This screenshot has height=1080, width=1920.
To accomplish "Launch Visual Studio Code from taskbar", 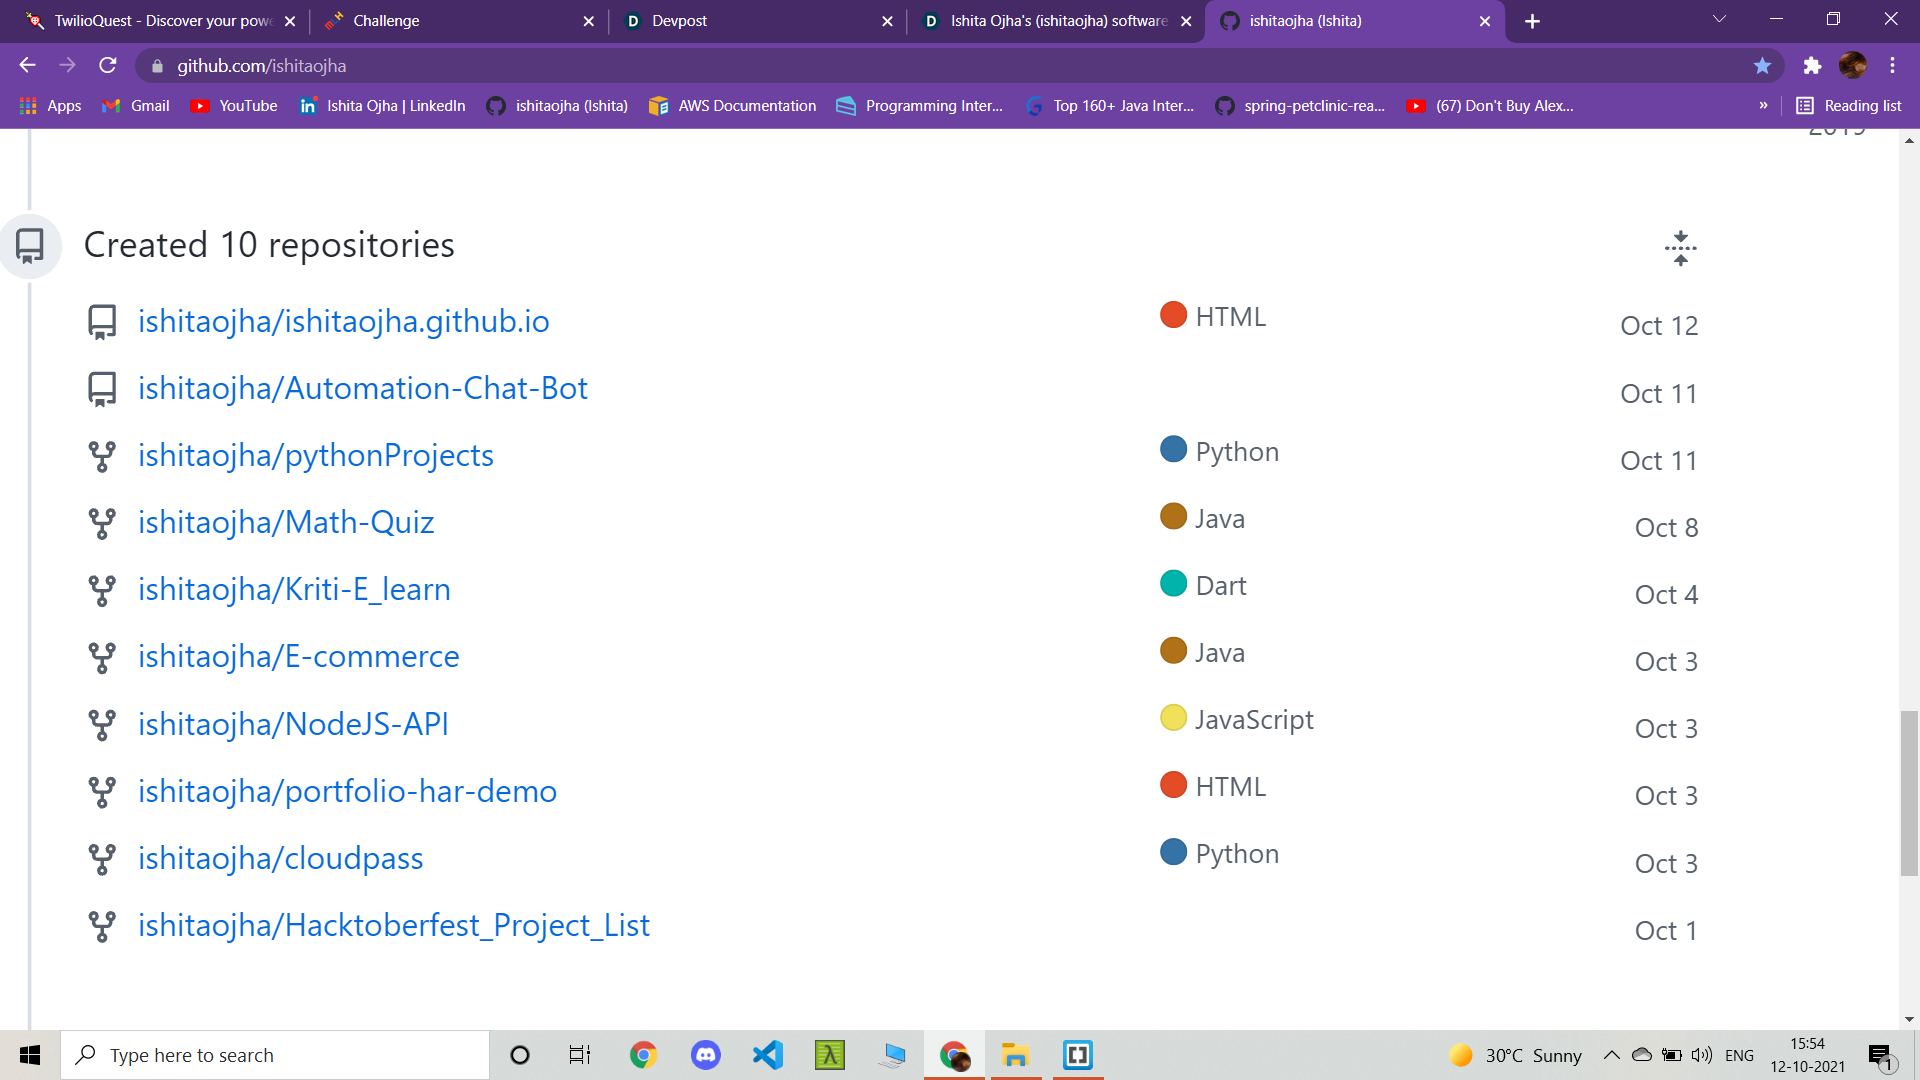I will [768, 1055].
